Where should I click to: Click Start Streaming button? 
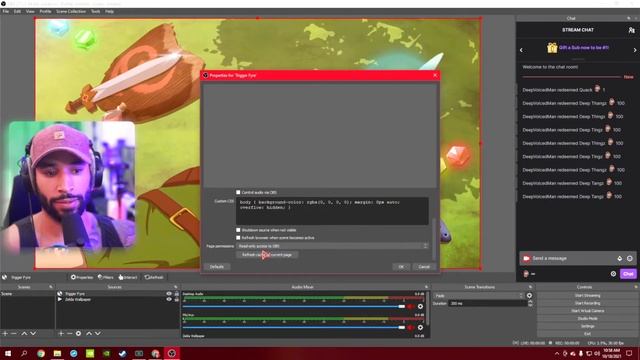click(x=587, y=296)
